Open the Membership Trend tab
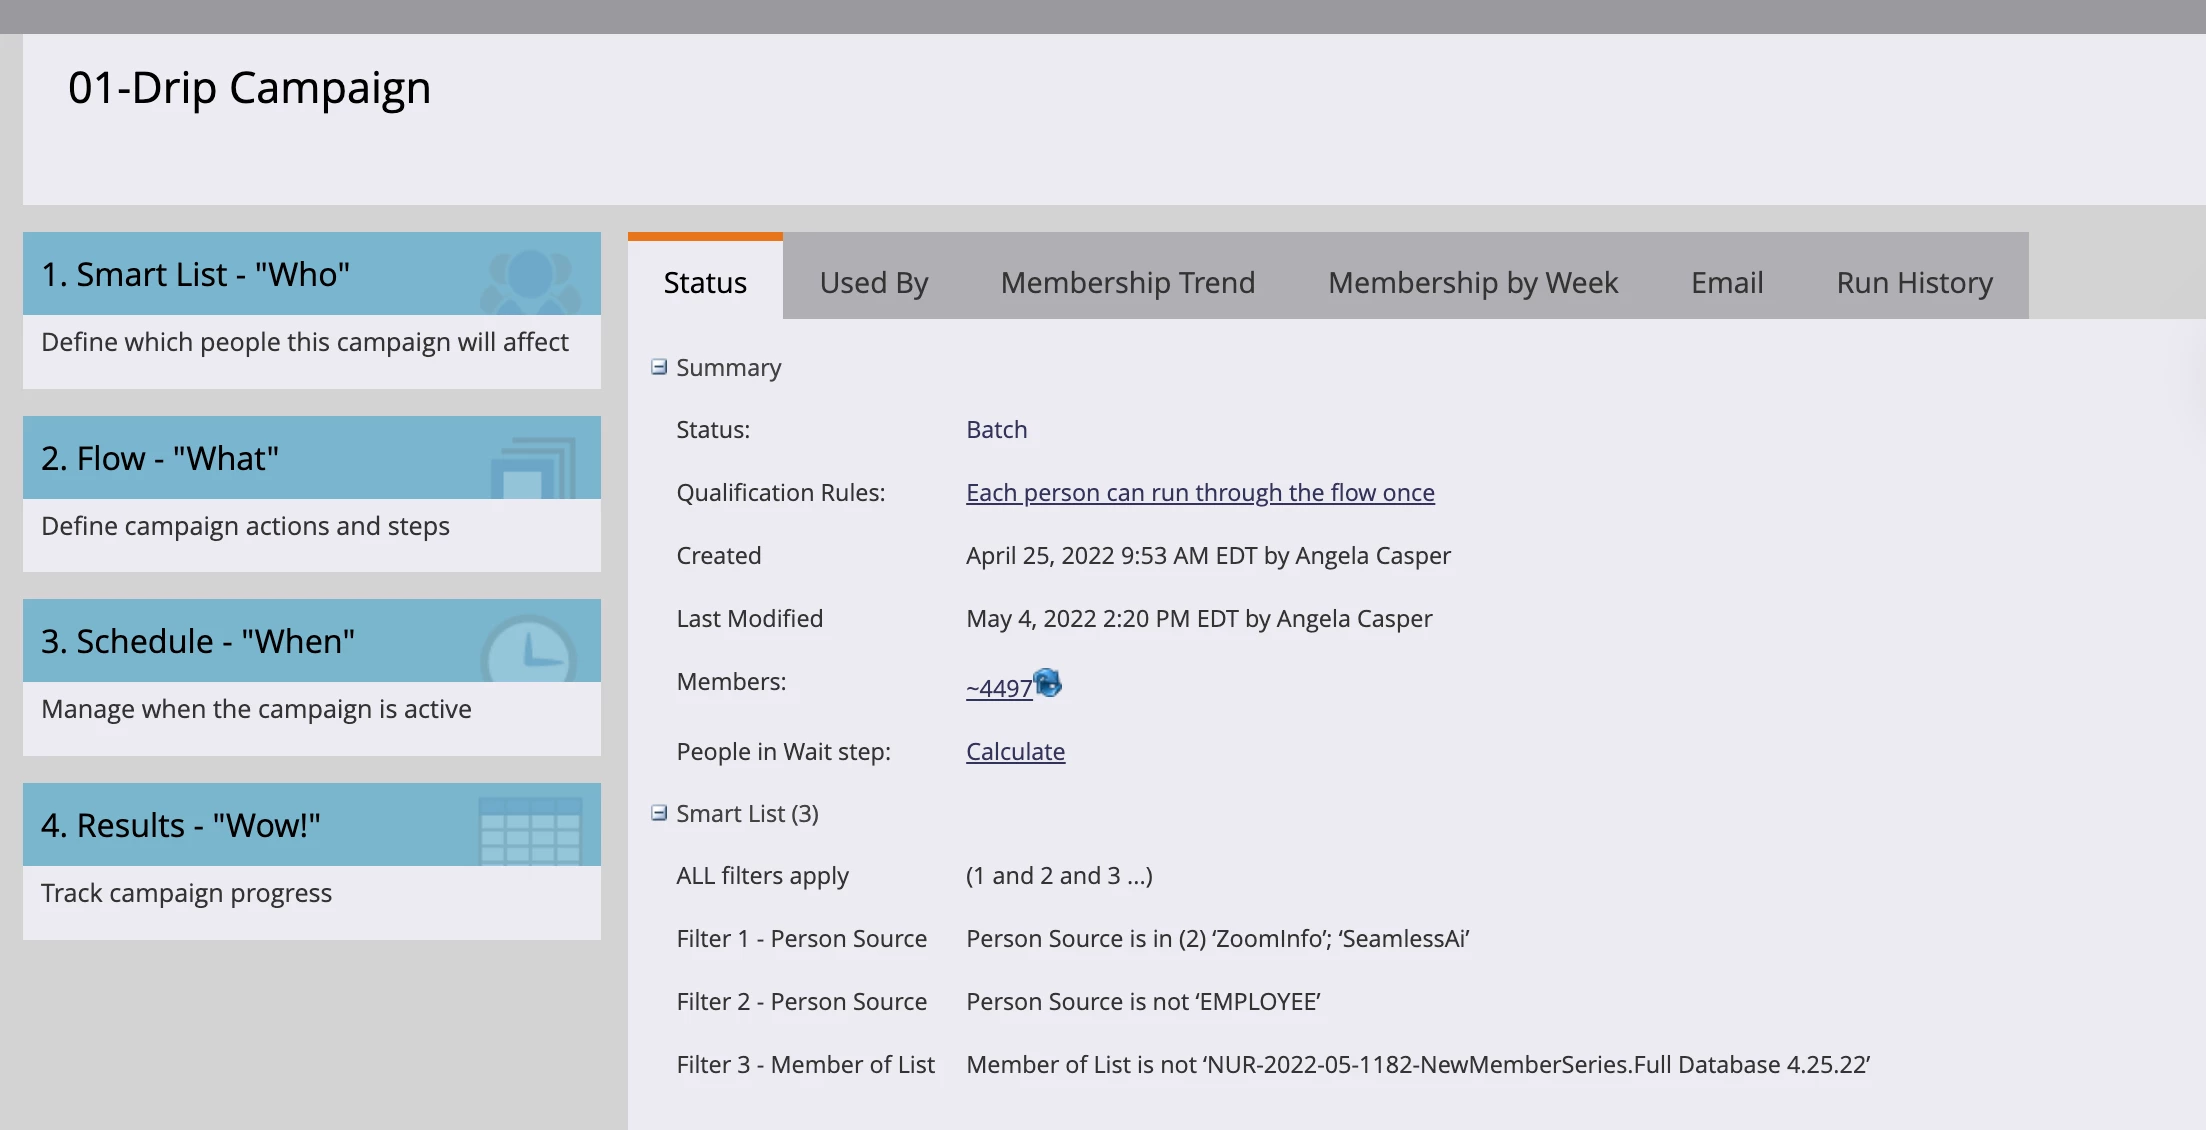This screenshot has height=1130, width=2206. click(1127, 282)
